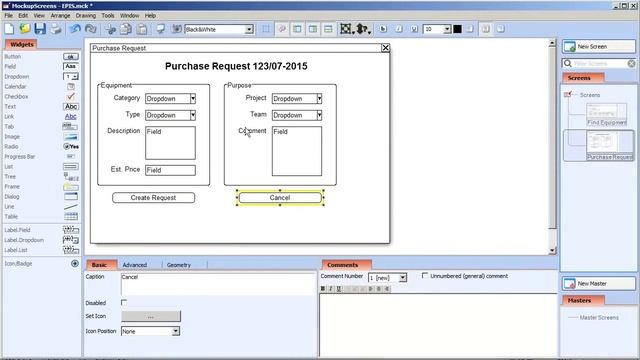Select the Link widget icon
This screenshot has width=640, height=360.
(71, 116)
